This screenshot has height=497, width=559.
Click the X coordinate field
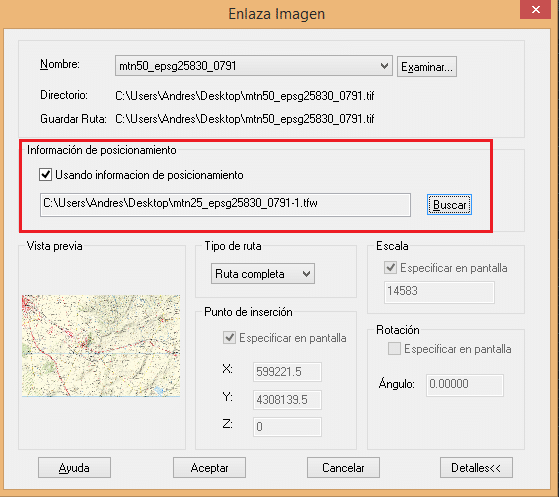point(287,372)
